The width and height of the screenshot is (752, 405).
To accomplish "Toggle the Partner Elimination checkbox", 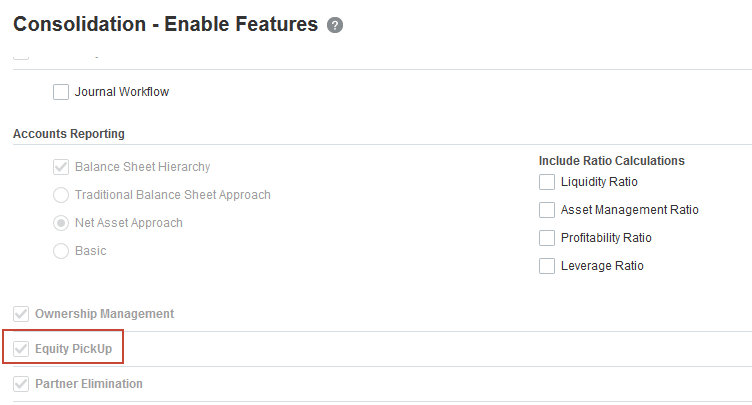I will coord(21,384).
